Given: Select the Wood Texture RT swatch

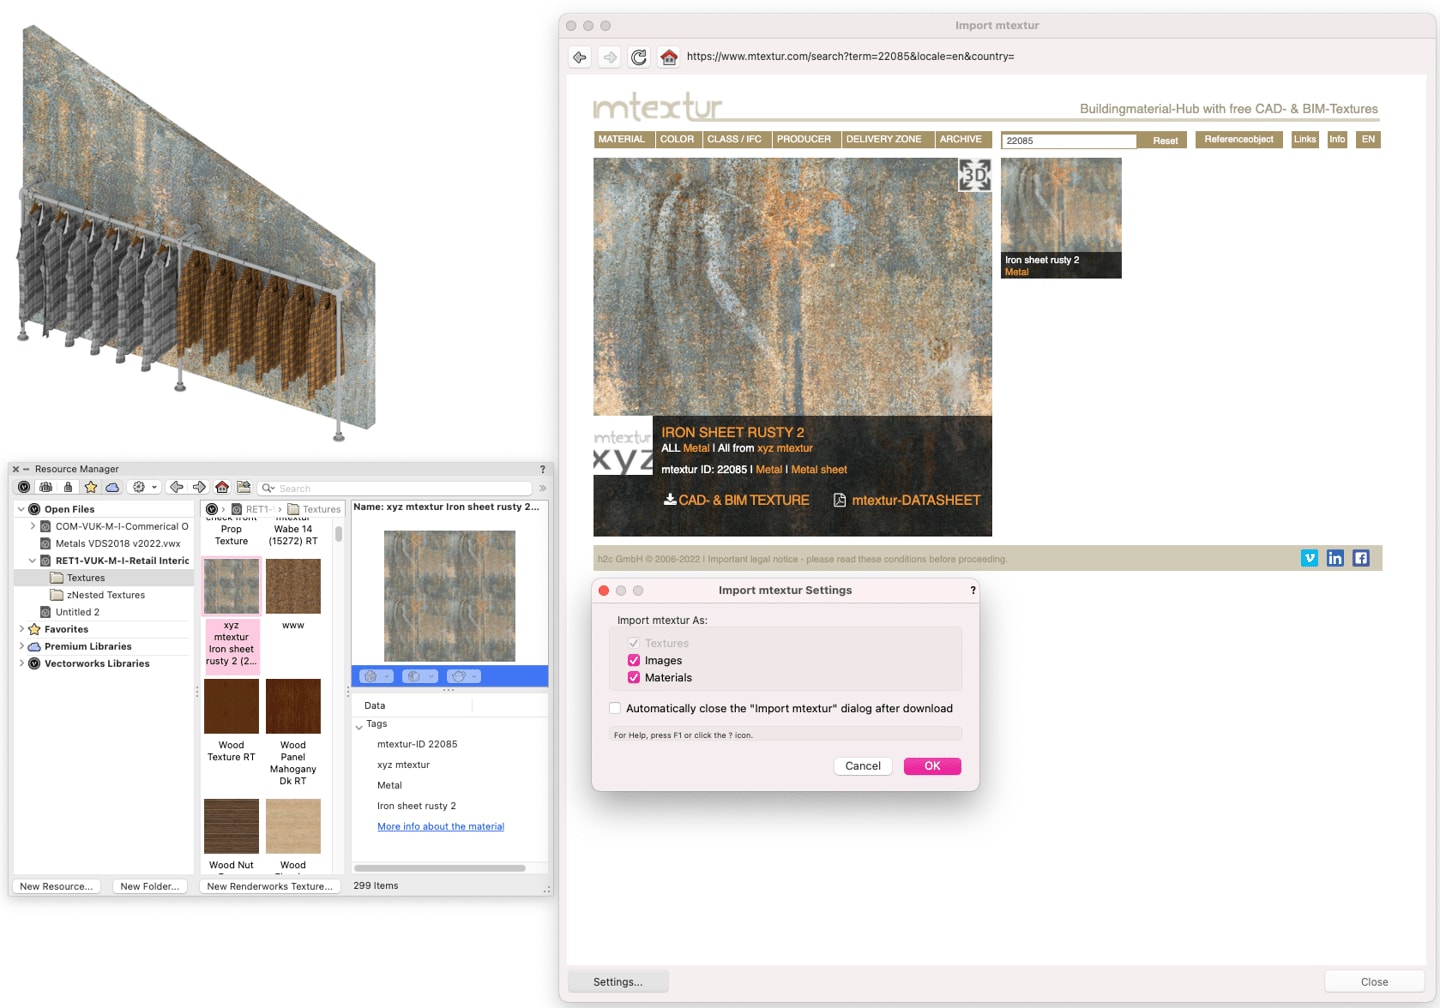Looking at the screenshot, I should 231,707.
